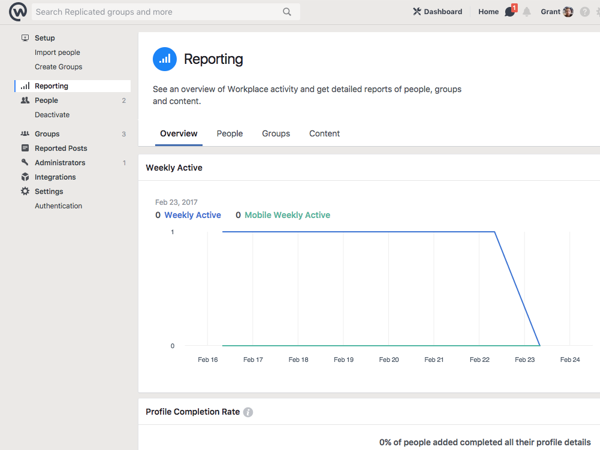
Task: Open Import people under Setup
Action: pyautogui.click(x=57, y=52)
